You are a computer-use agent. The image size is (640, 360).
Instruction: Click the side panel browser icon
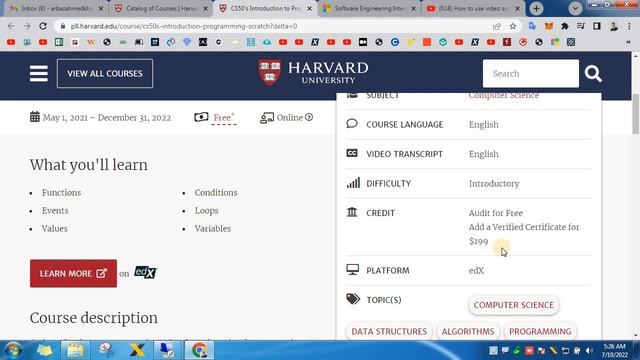[597, 26]
